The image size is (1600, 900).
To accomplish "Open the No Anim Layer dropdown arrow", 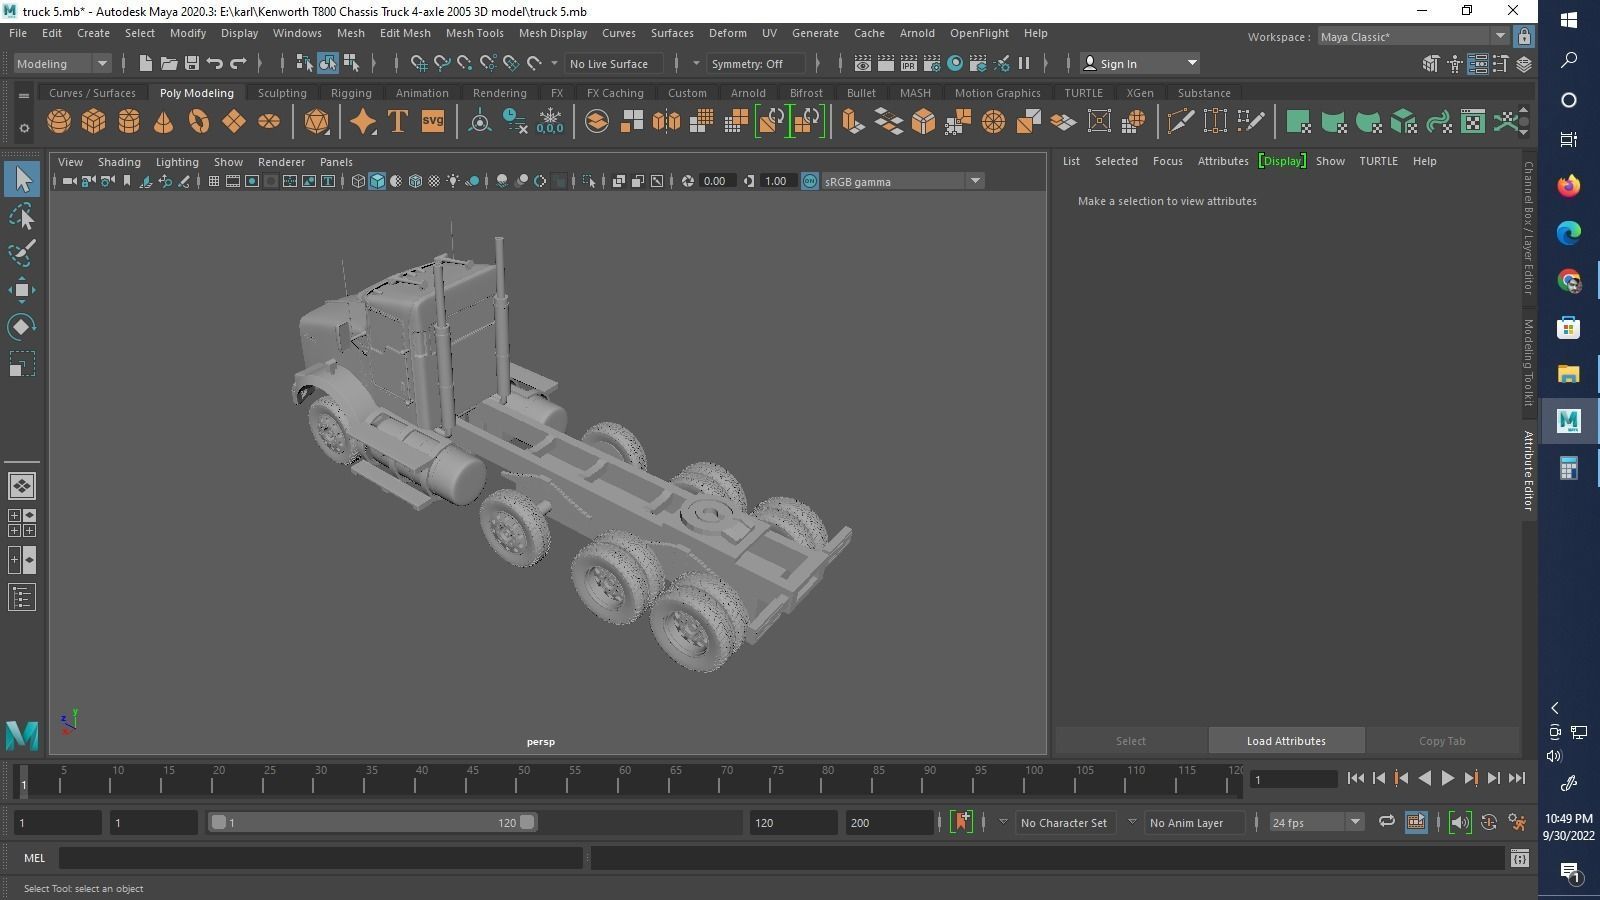I will point(1132,822).
